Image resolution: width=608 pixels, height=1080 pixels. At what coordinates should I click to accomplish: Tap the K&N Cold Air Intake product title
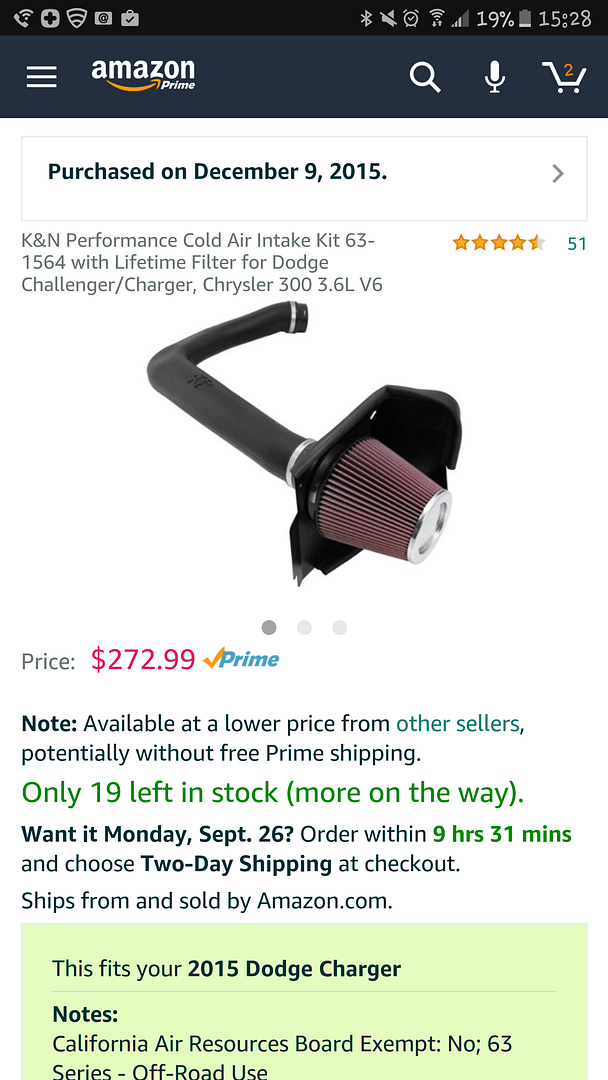pyautogui.click(x=202, y=262)
